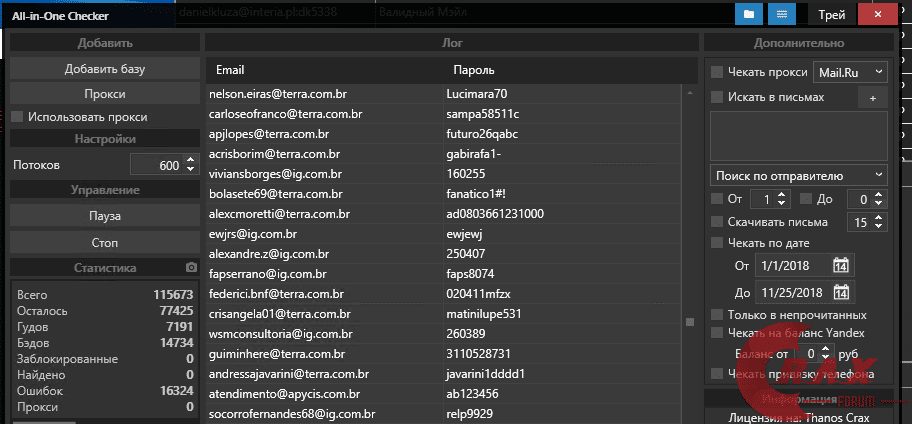Image resolution: width=912 pixels, height=424 pixels.
Task: Select row federici.bnf@terra.com.br
Action: 443,293
